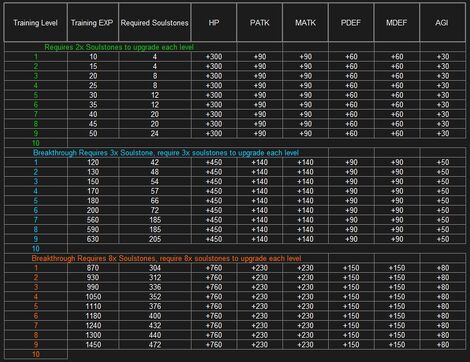Click the MATK column header
Image resolution: width=470 pixels, height=362 pixels.
(305, 23)
